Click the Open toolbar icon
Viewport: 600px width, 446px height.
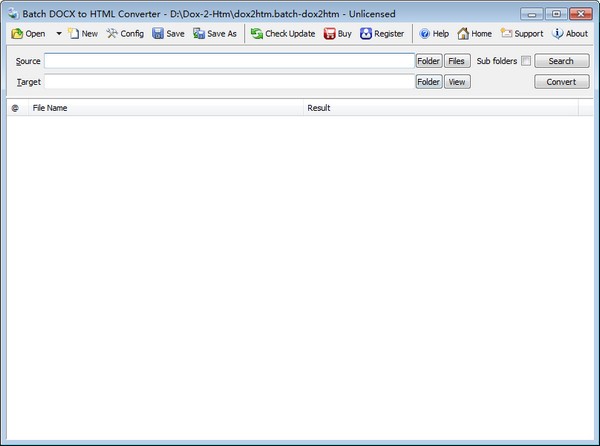[18, 33]
